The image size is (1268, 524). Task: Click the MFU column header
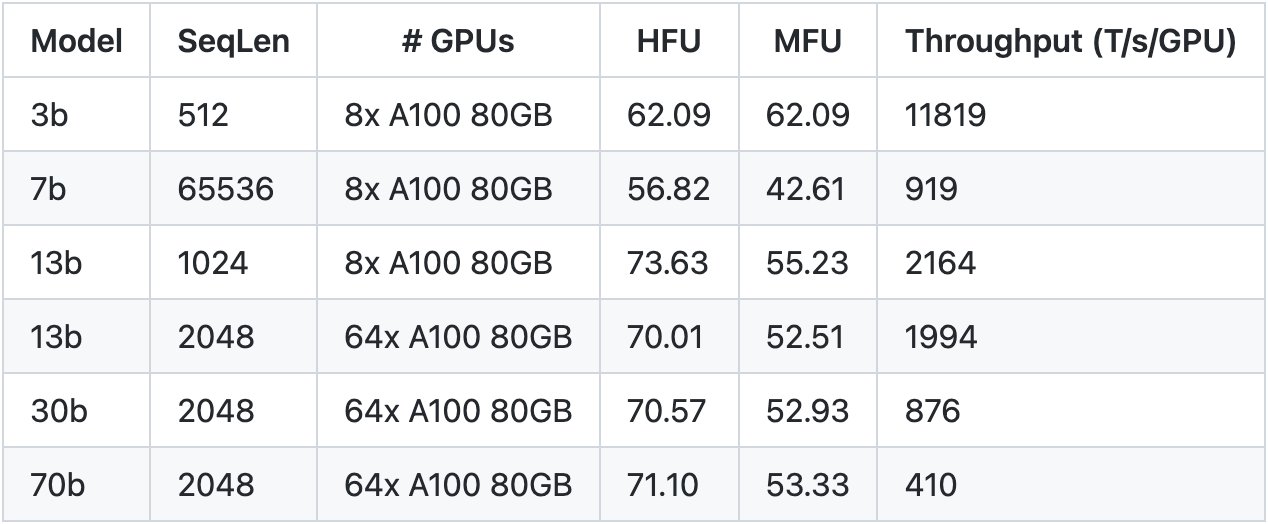point(807,41)
